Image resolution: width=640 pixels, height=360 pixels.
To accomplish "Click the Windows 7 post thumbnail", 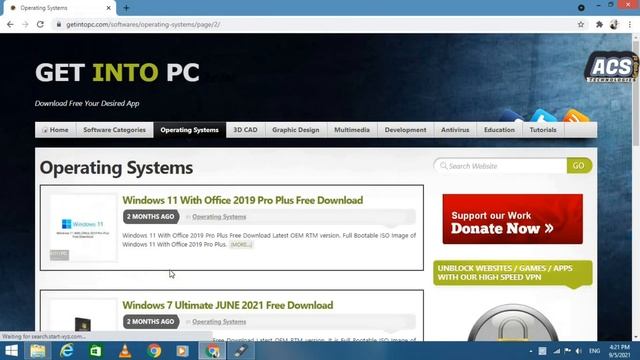I will [83, 320].
